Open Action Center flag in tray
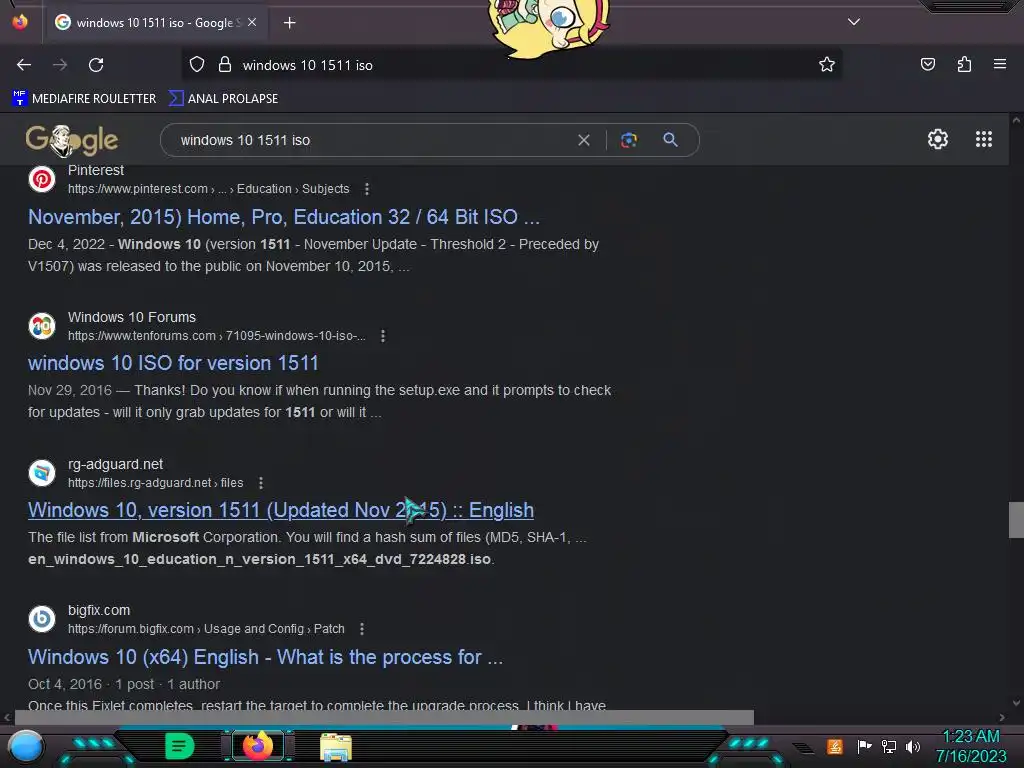Screen dimensions: 1024x768 pos(864,746)
